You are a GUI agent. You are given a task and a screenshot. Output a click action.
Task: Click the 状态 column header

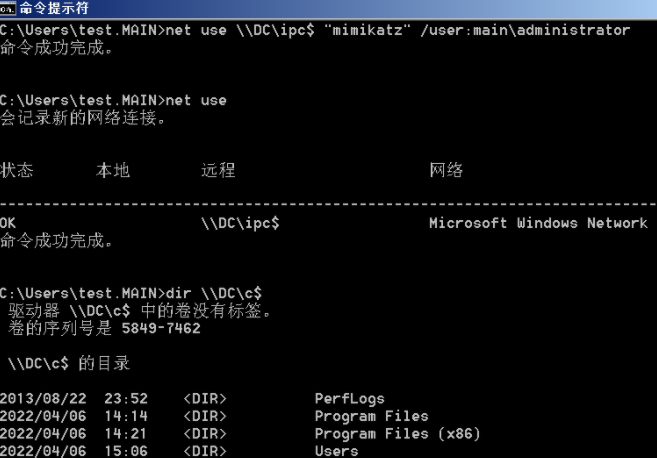pos(17,170)
